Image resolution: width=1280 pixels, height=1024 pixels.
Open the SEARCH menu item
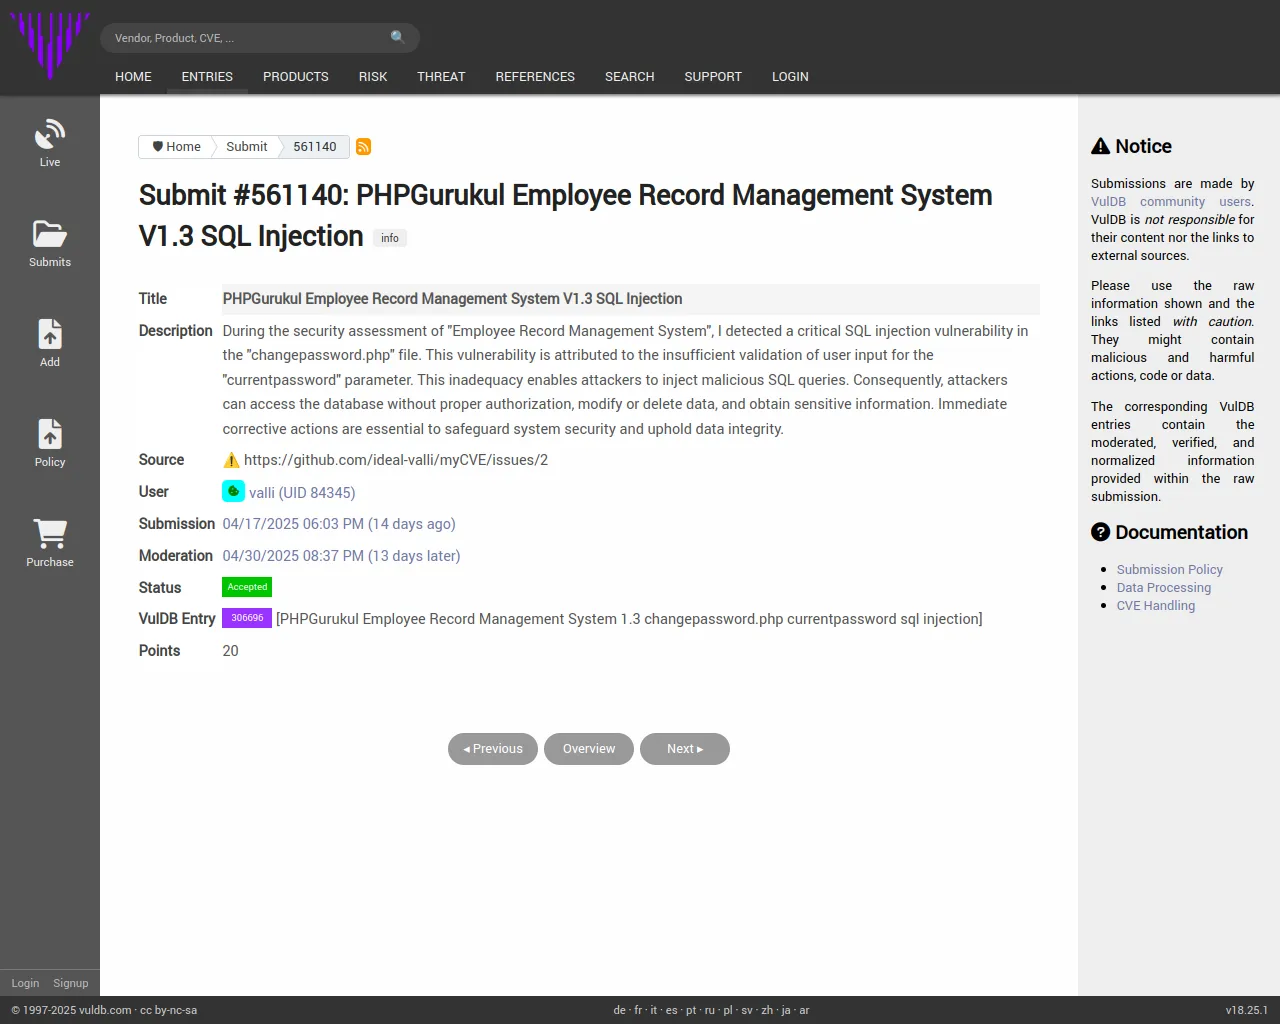(630, 77)
